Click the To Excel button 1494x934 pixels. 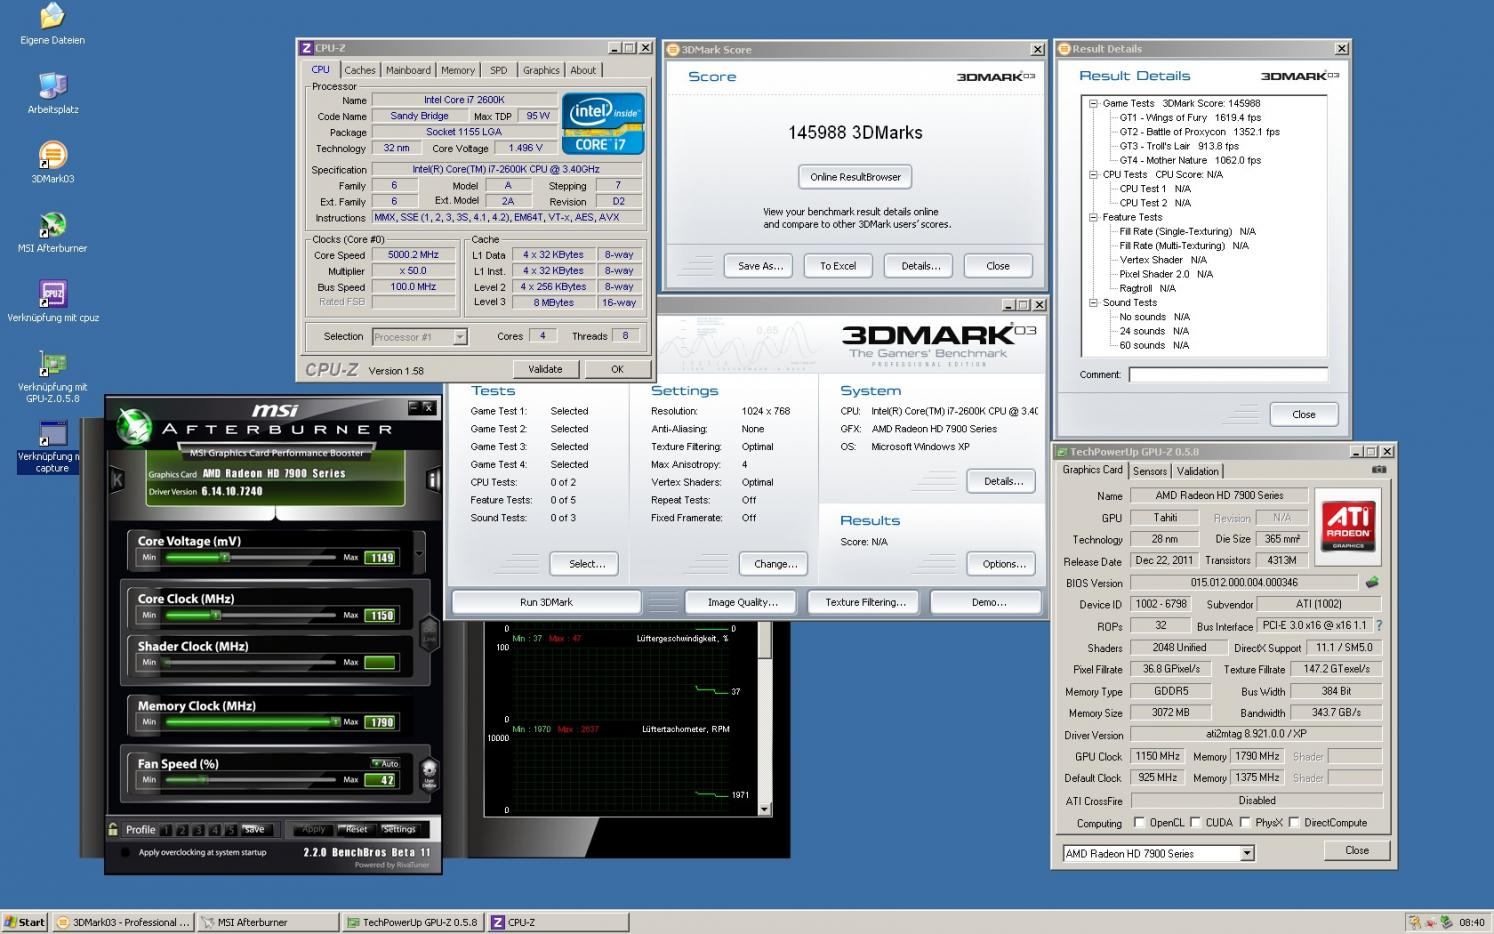coord(838,266)
